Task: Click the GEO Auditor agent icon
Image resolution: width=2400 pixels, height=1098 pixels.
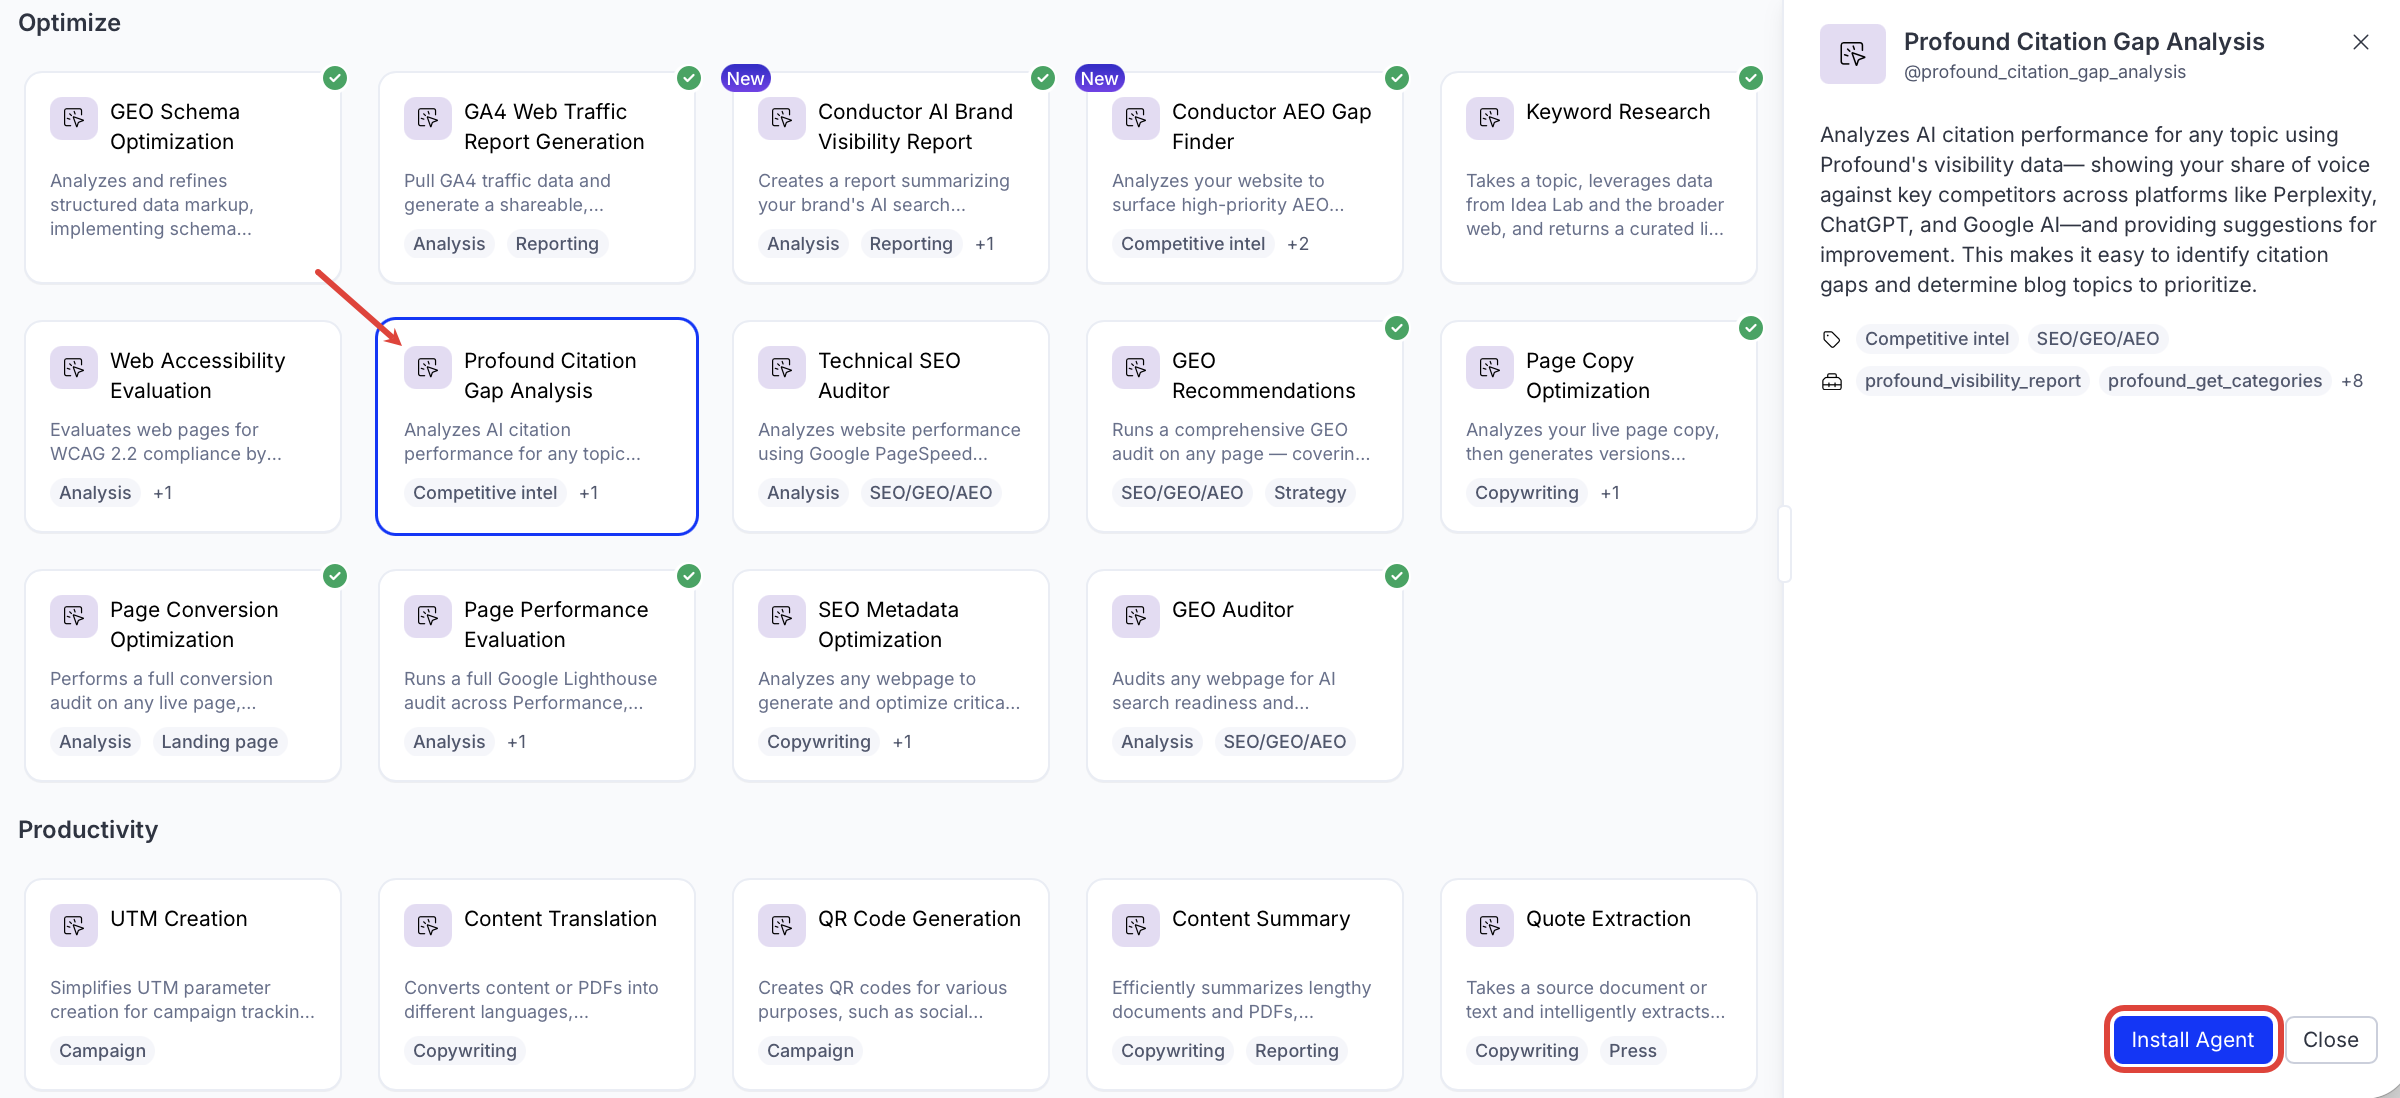Action: click(x=1136, y=616)
